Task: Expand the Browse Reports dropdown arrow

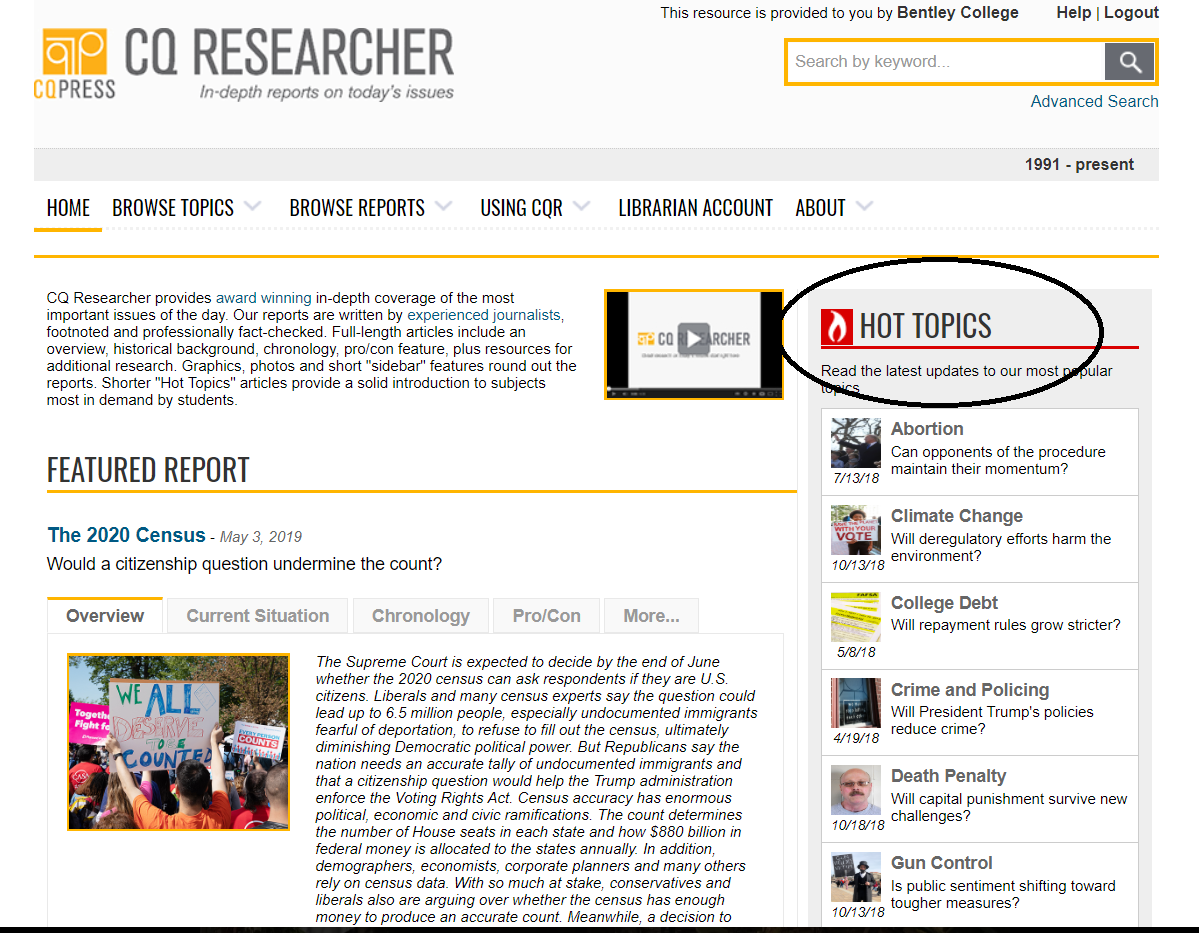Action: click(x=444, y=206)
